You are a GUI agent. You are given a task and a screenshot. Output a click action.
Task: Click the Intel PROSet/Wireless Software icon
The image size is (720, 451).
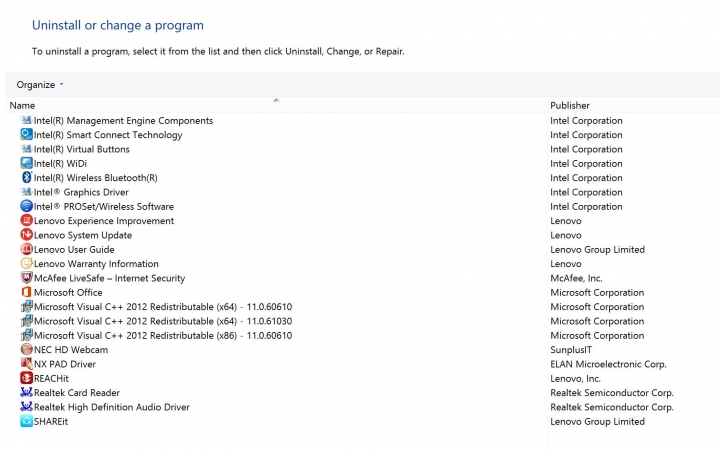(x=26, y=206)
